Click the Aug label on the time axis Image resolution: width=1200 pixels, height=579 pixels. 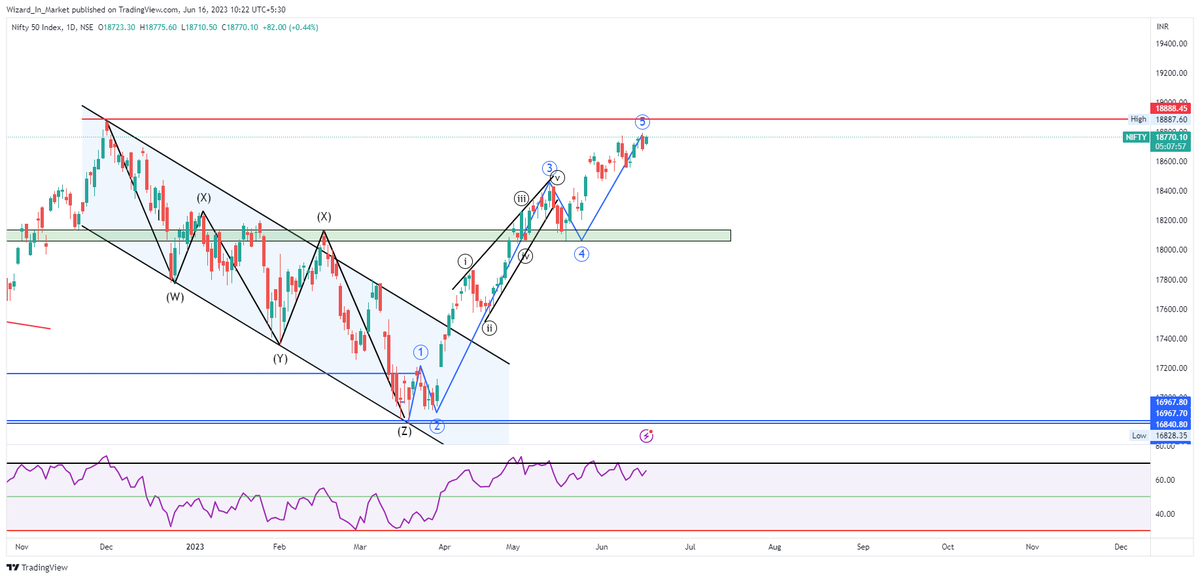(775, 547)
